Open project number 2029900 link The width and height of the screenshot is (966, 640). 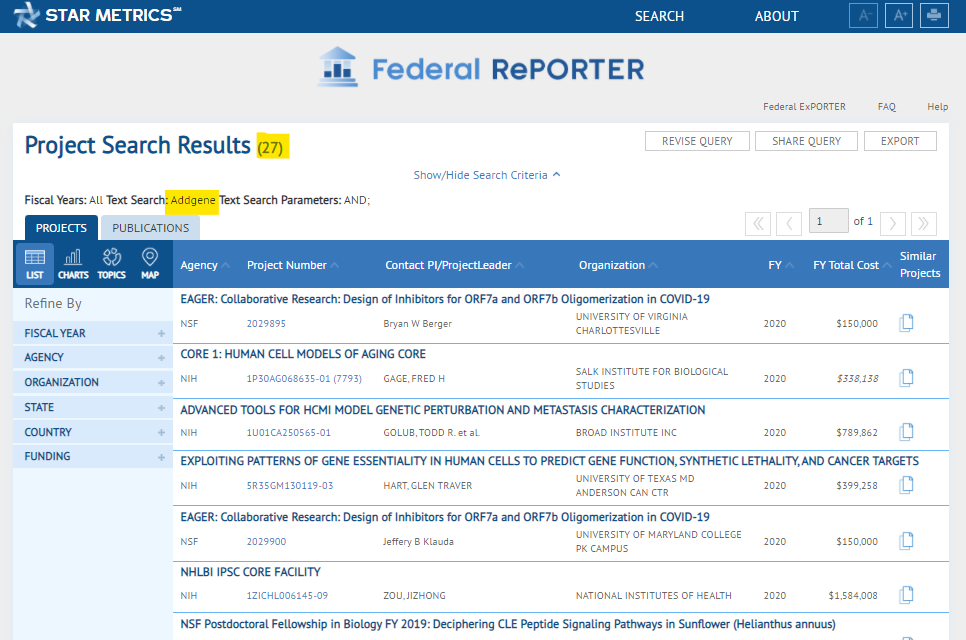click(x=266, y=541)
